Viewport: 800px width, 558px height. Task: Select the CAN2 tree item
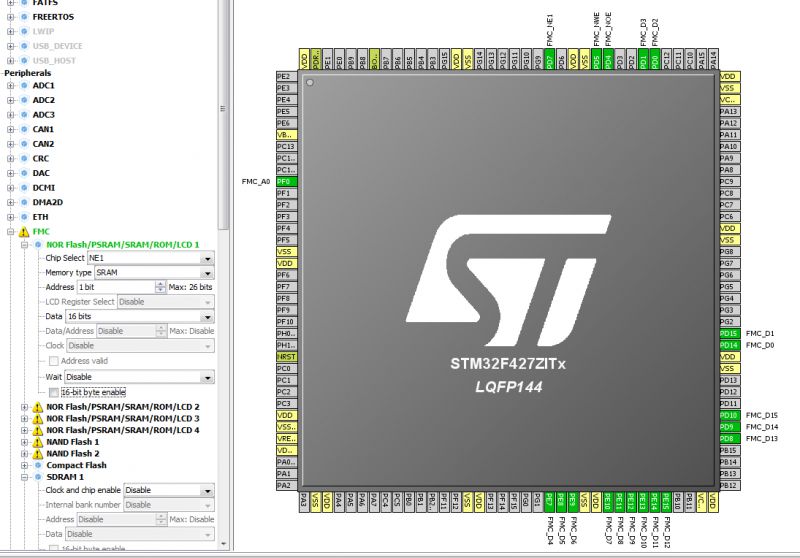tap(43, 144)
